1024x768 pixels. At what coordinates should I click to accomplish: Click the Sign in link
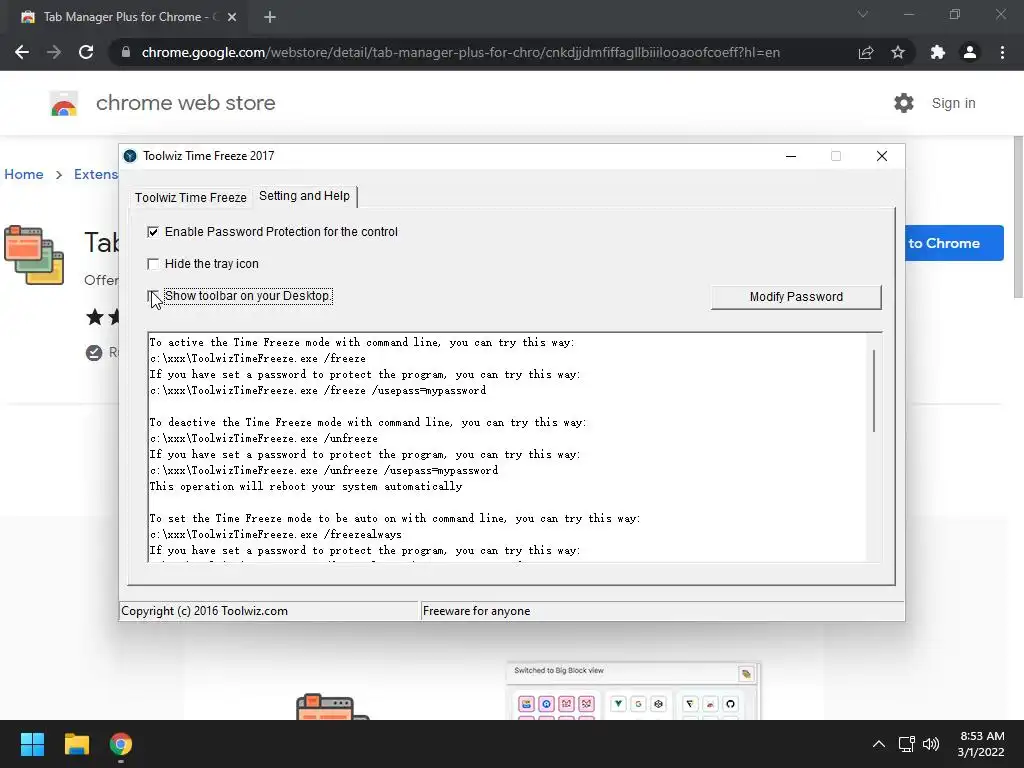coord(953,103)
